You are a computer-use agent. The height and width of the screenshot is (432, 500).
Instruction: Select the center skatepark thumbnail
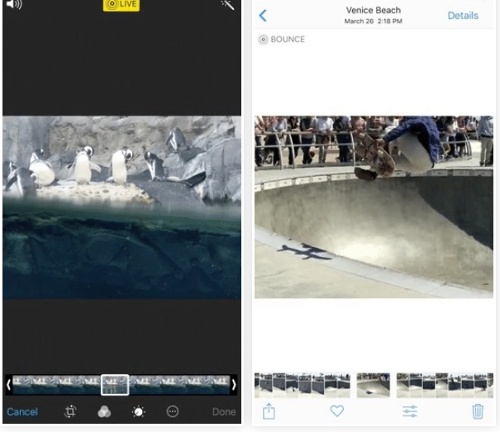click(373, 385)
